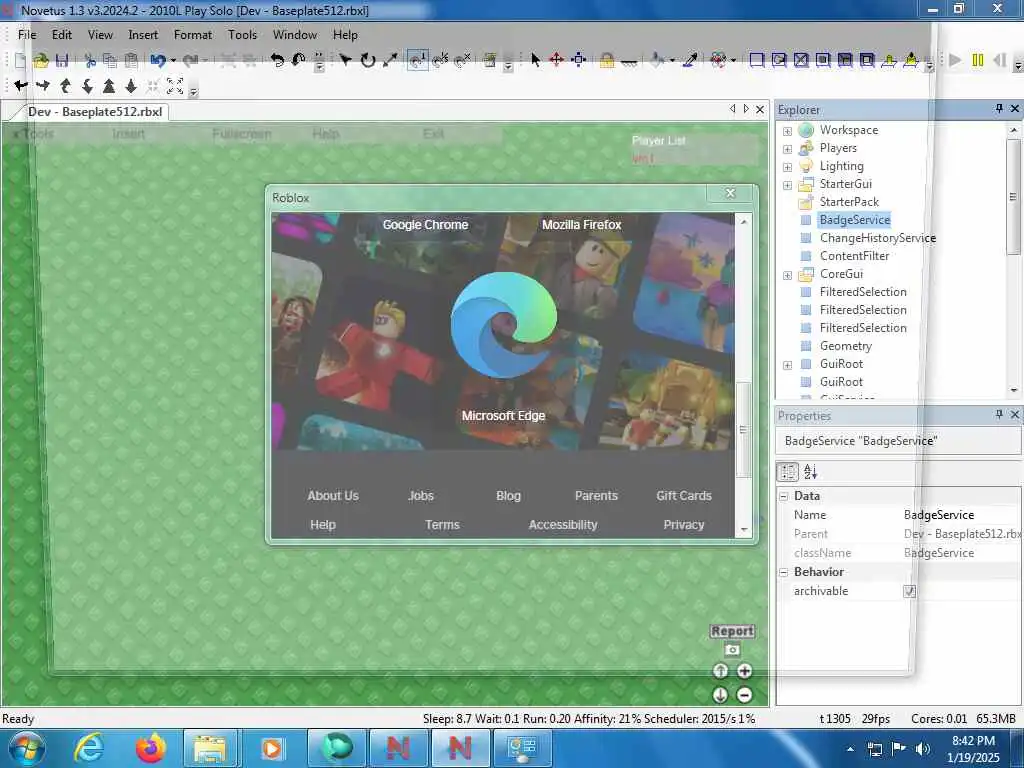Expand the Workspace node in Explorer

[788, 131]
